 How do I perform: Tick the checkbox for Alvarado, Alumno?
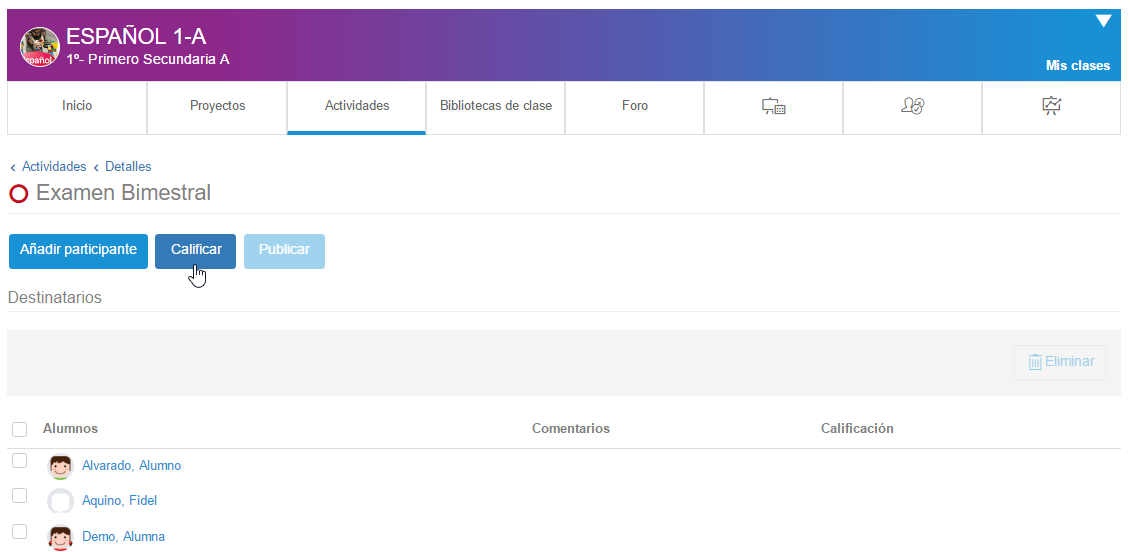click(19, 461)
